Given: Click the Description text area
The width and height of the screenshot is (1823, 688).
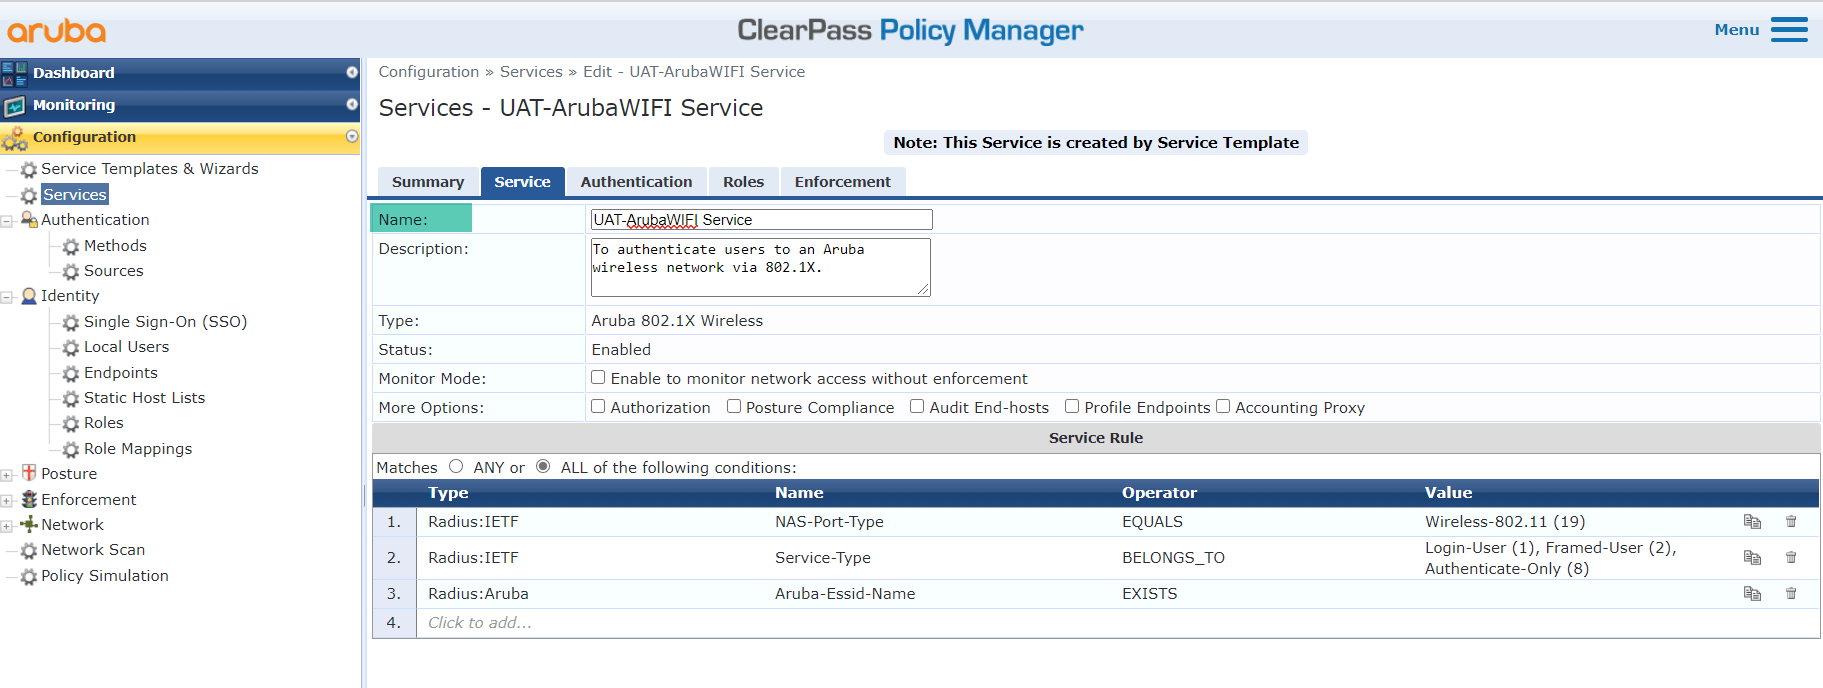Looking at the screenshot, I should (x=761, y=267).
